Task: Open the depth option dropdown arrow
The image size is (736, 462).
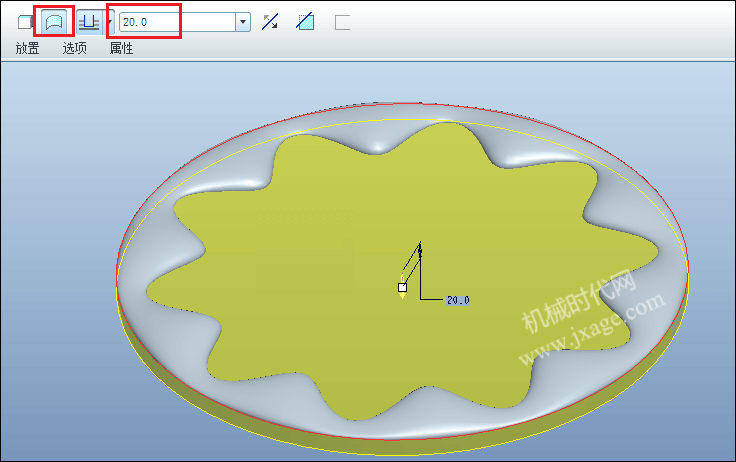Action: 109,22
